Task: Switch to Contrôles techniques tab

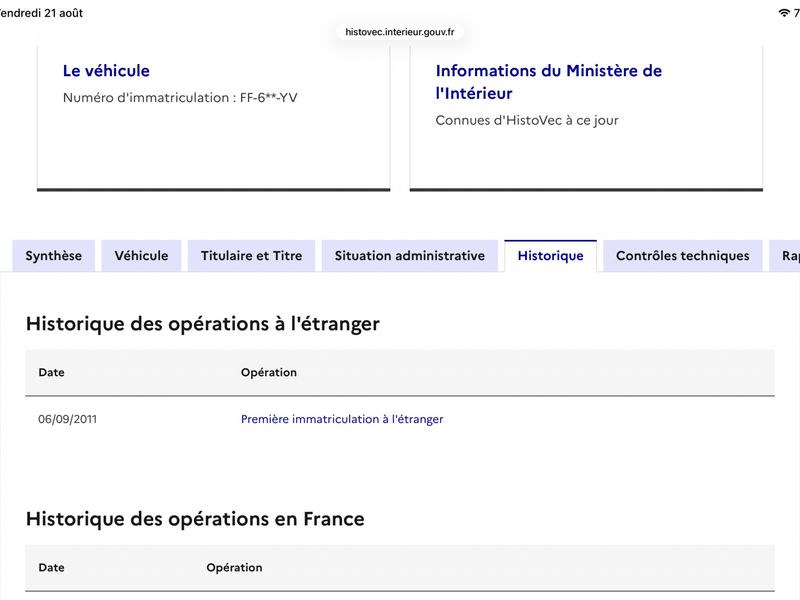Action: tap(683, 256)
